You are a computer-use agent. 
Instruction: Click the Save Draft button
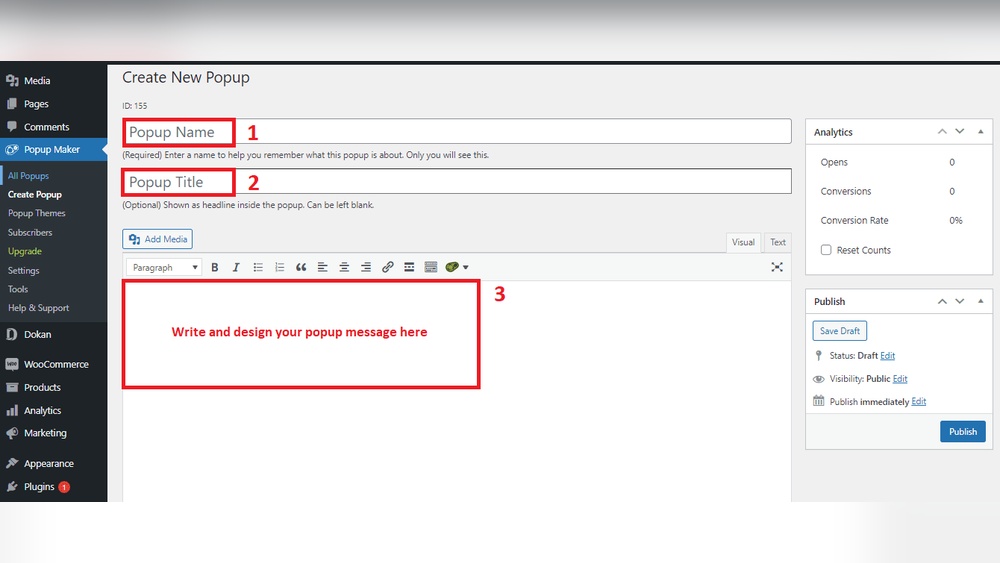pos(839,331)
